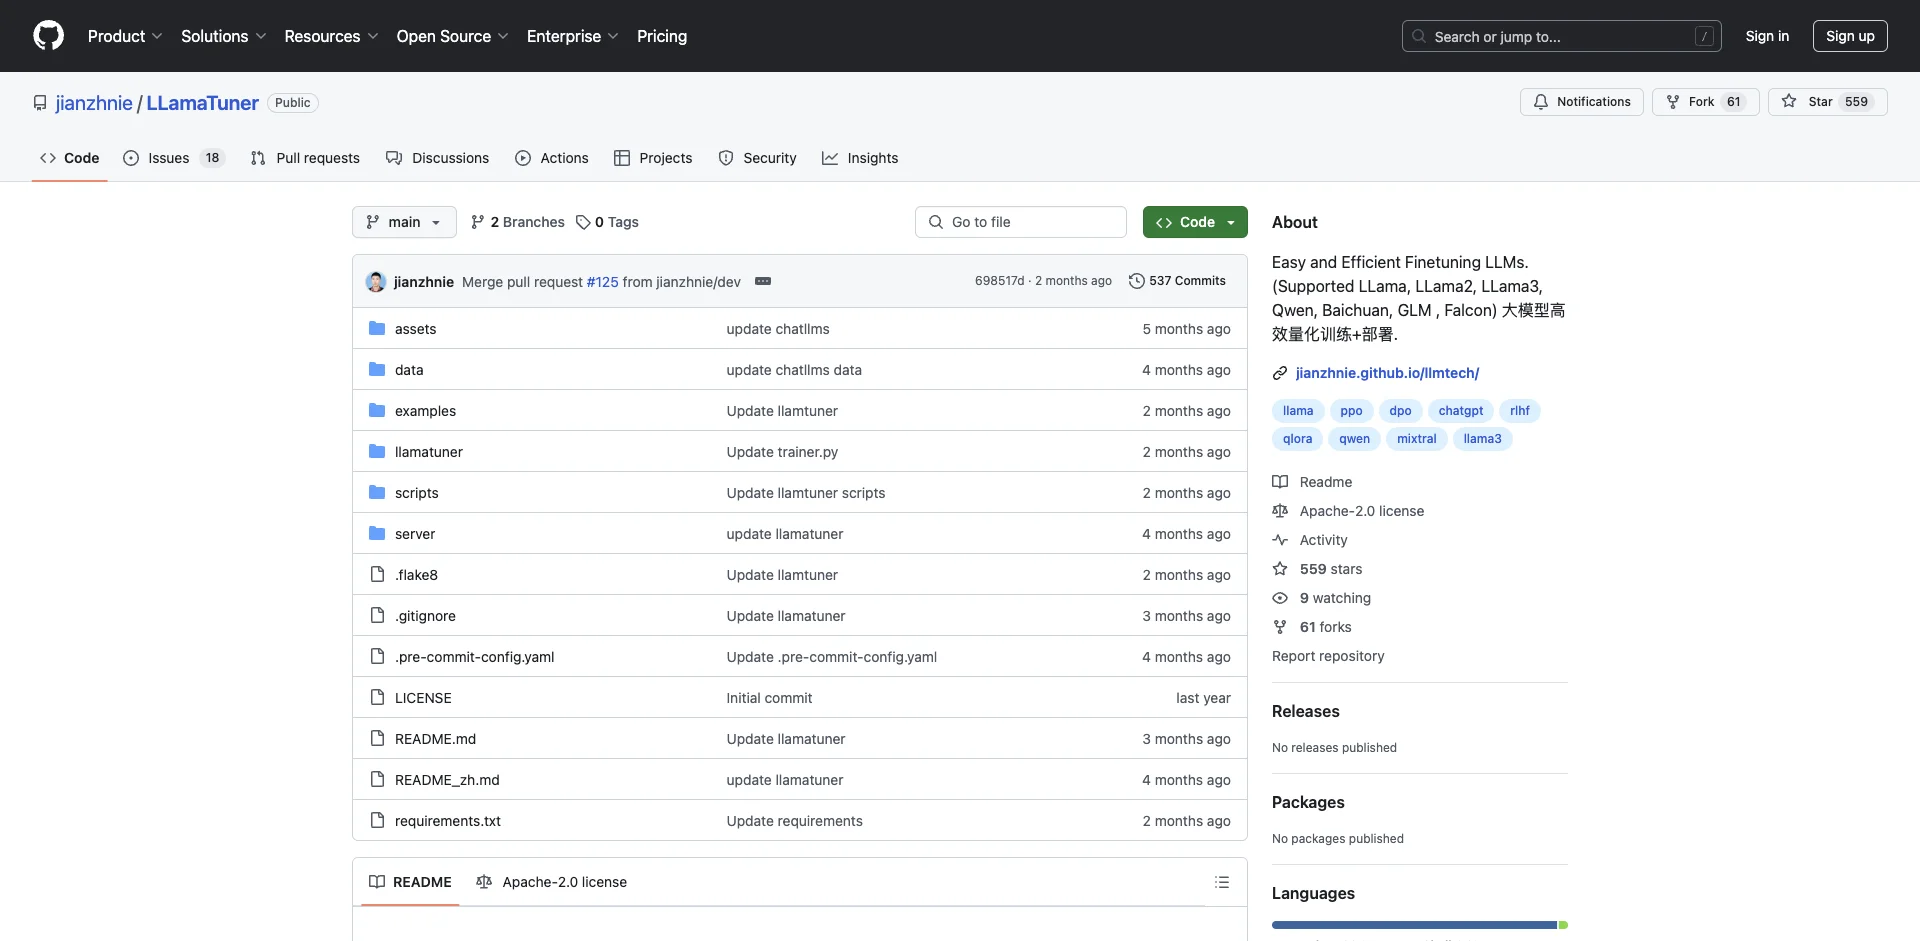Open README.md file
The width and height of the screenshot is (1920, 941).
tap(435, 739)
